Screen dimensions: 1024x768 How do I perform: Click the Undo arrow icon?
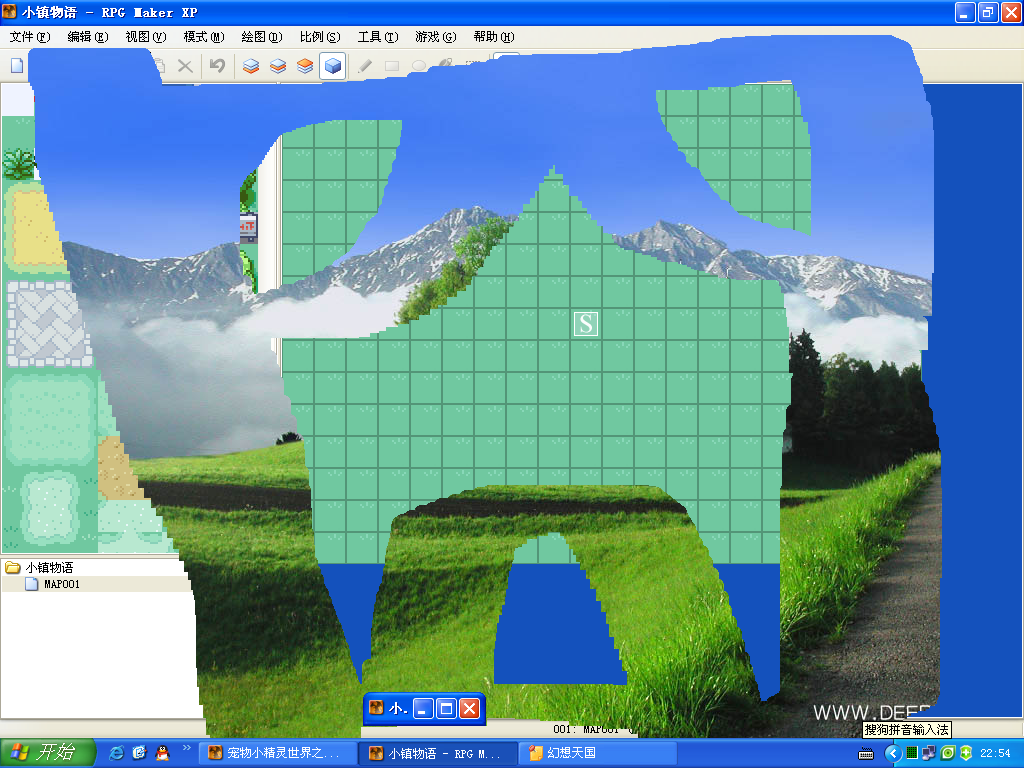pos(217,66)
